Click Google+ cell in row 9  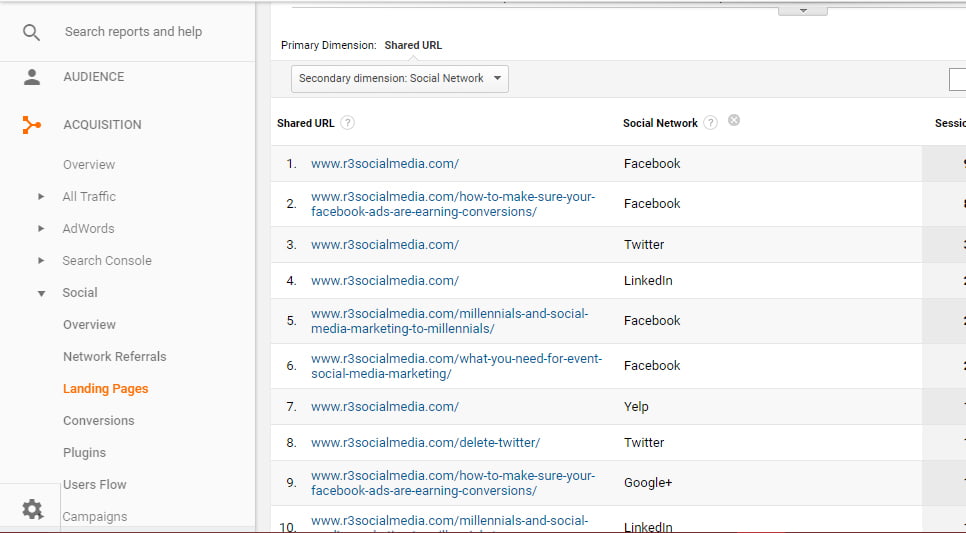pyautogui.click(x=648, y=482)
